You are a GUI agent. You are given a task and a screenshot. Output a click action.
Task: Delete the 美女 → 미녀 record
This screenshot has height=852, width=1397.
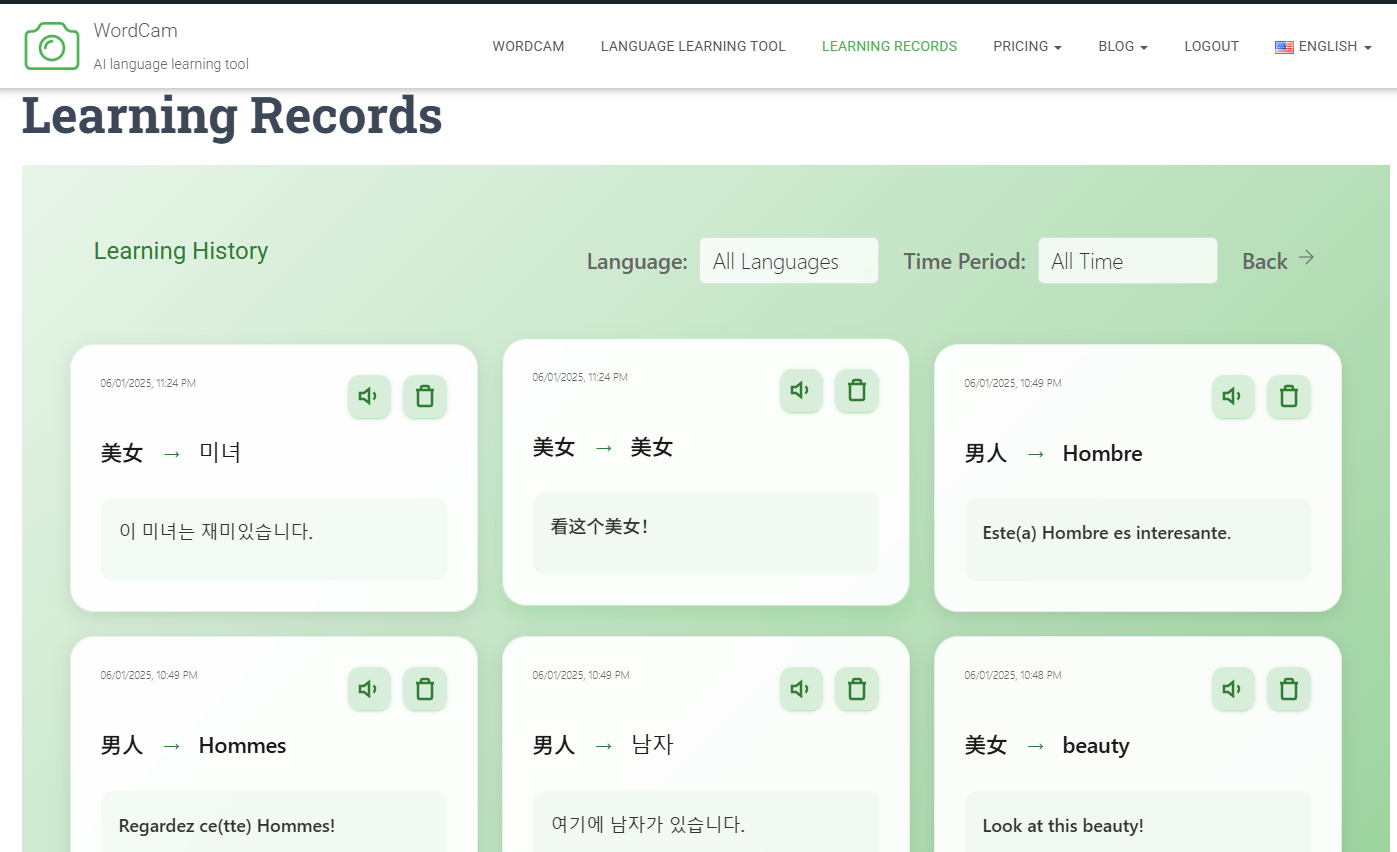(x=425, y=397)
